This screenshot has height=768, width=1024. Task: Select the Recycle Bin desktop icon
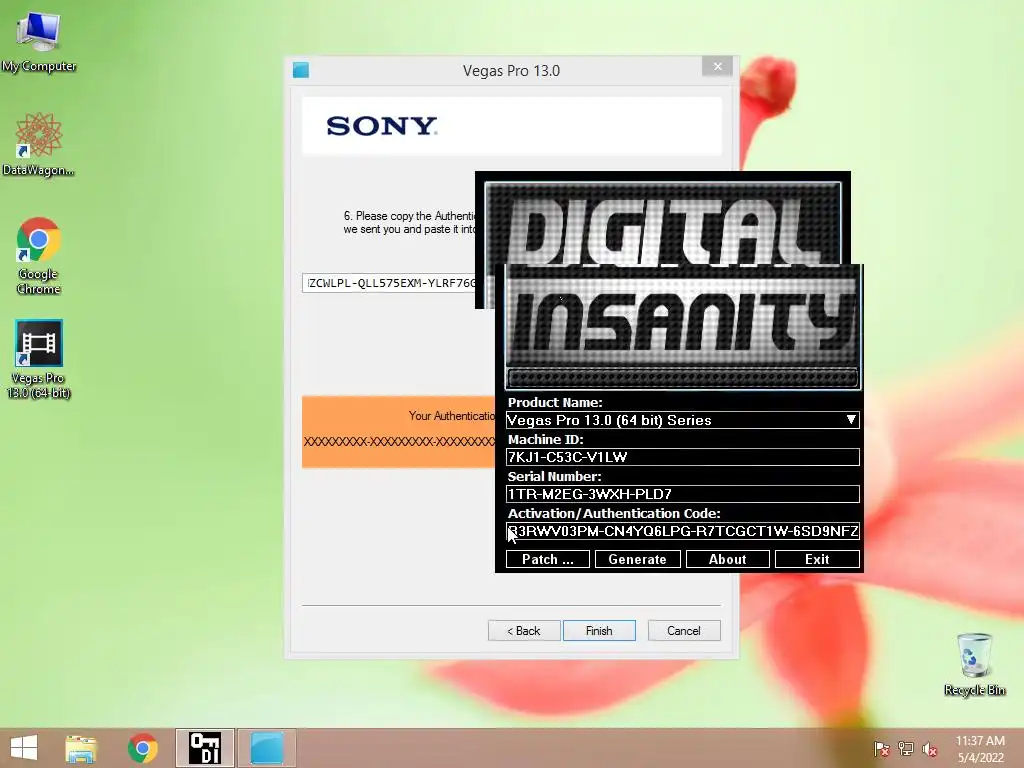pyautogui.click(x=974, y=664)
